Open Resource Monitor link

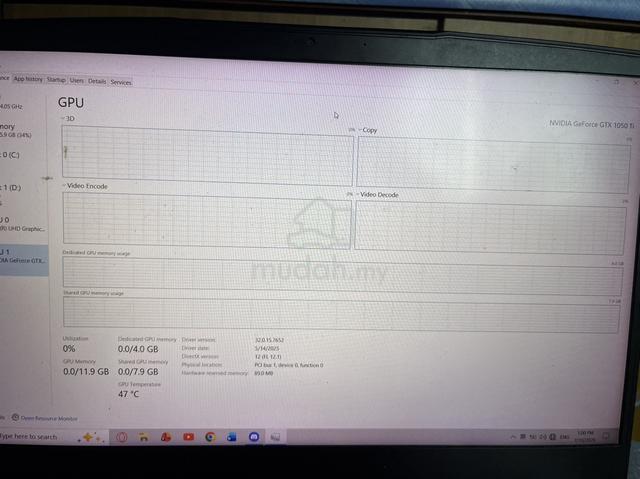[x=49, y=418]
